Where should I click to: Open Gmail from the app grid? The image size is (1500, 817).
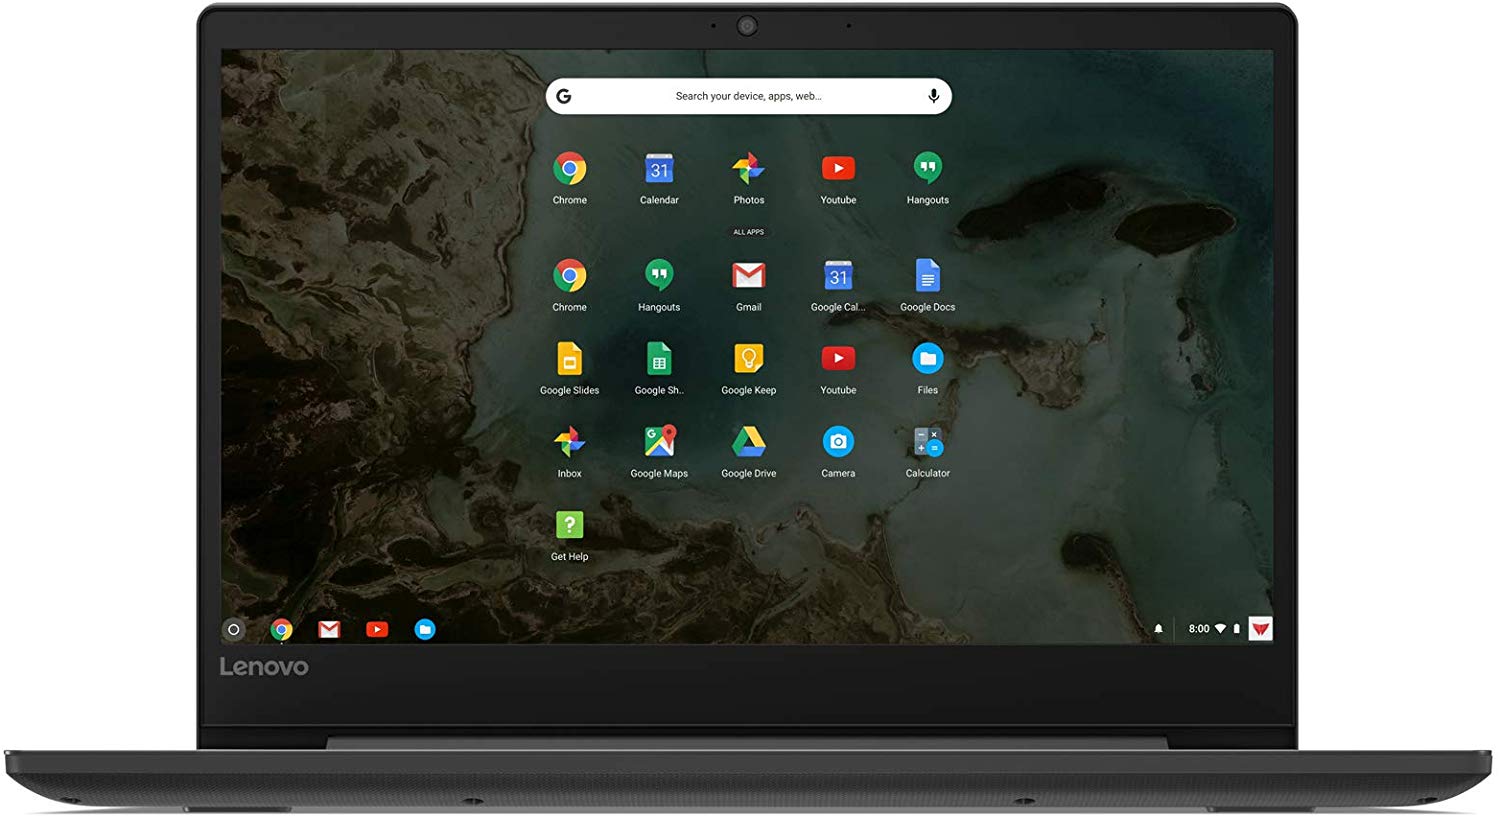click(748, 276)
